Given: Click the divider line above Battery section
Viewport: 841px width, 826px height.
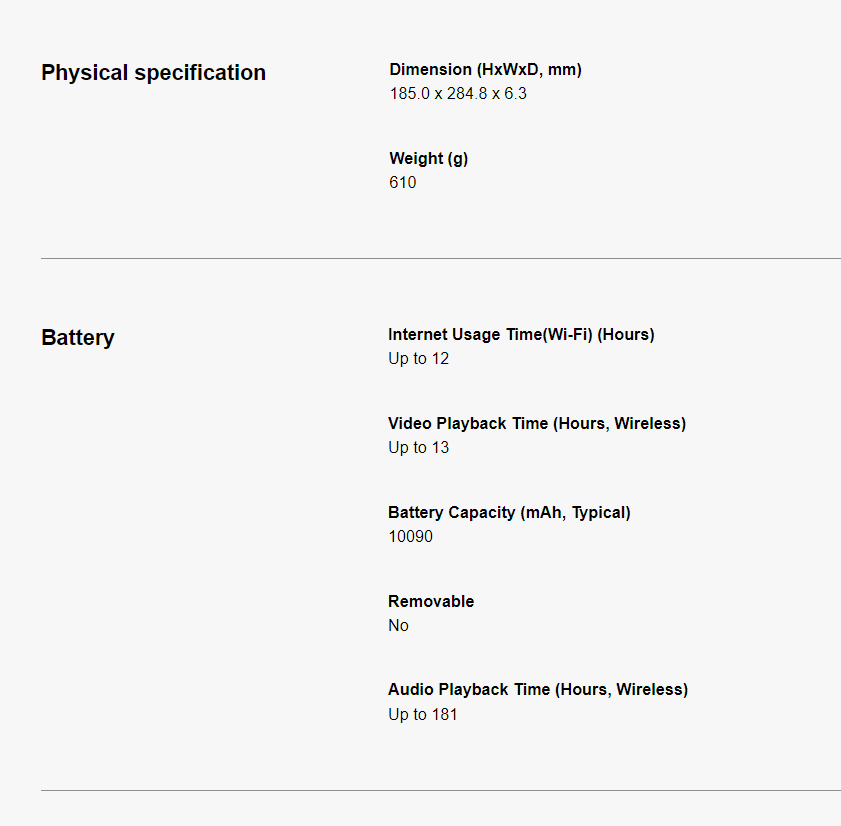Looking at the screenshot, I should (x=440, y=258).
